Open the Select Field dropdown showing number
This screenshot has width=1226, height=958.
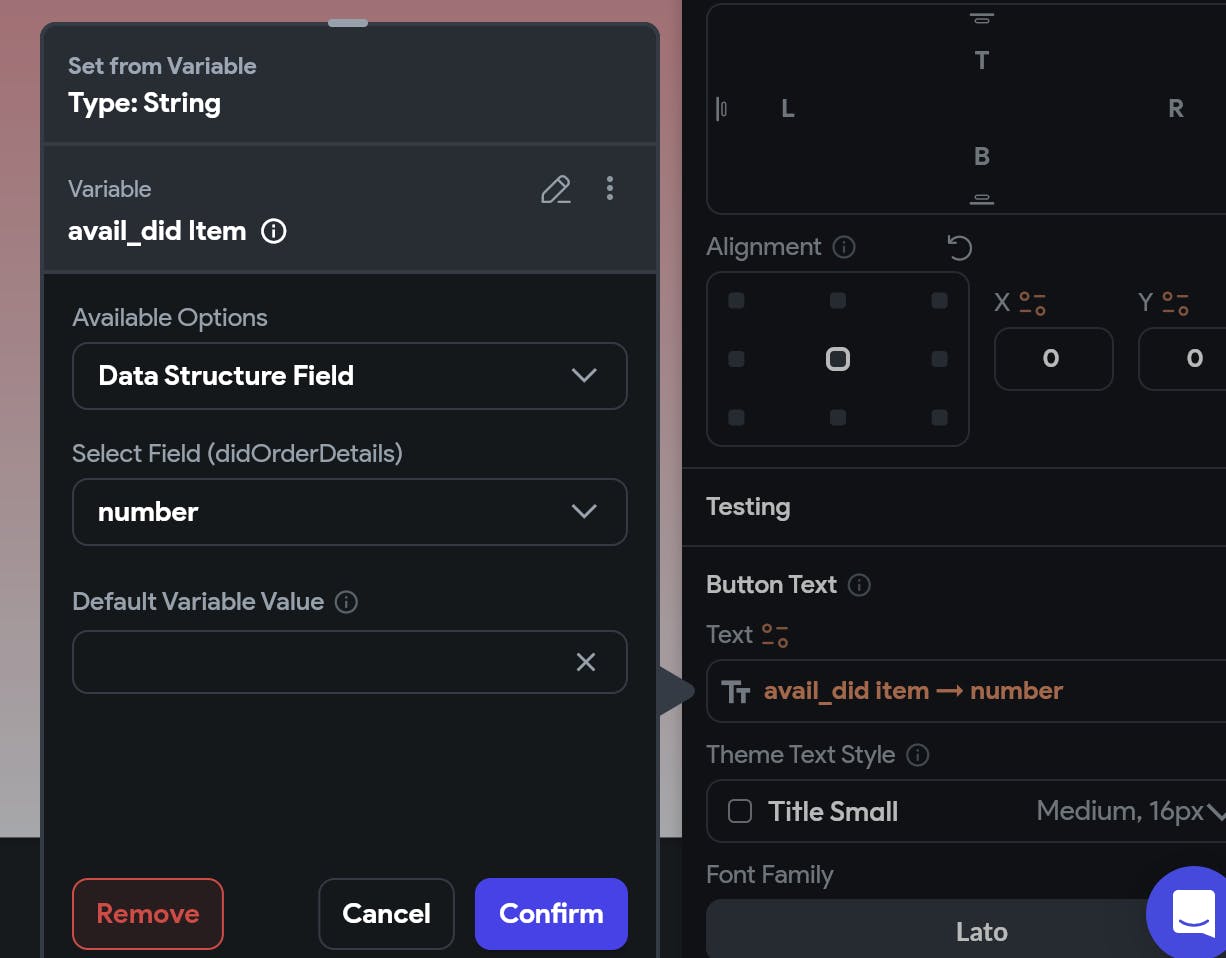[349, 512]
